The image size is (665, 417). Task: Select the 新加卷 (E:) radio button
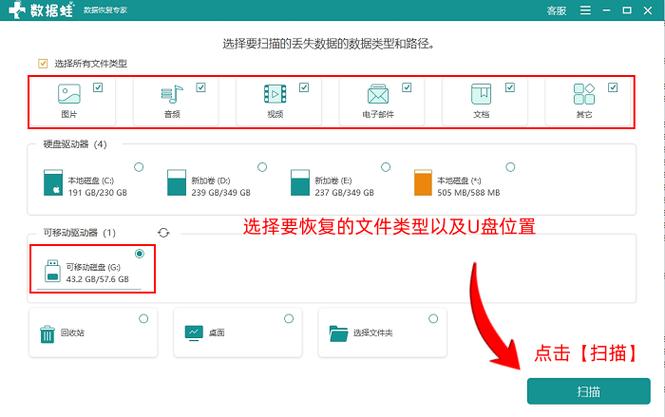[x=386, y=167]
